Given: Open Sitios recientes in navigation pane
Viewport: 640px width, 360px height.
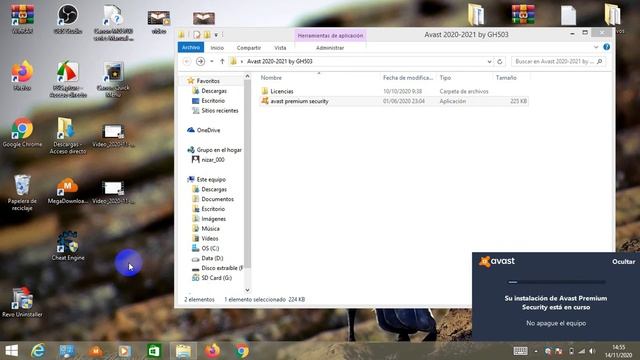Looking at the screenshot, I should [220, 111].
